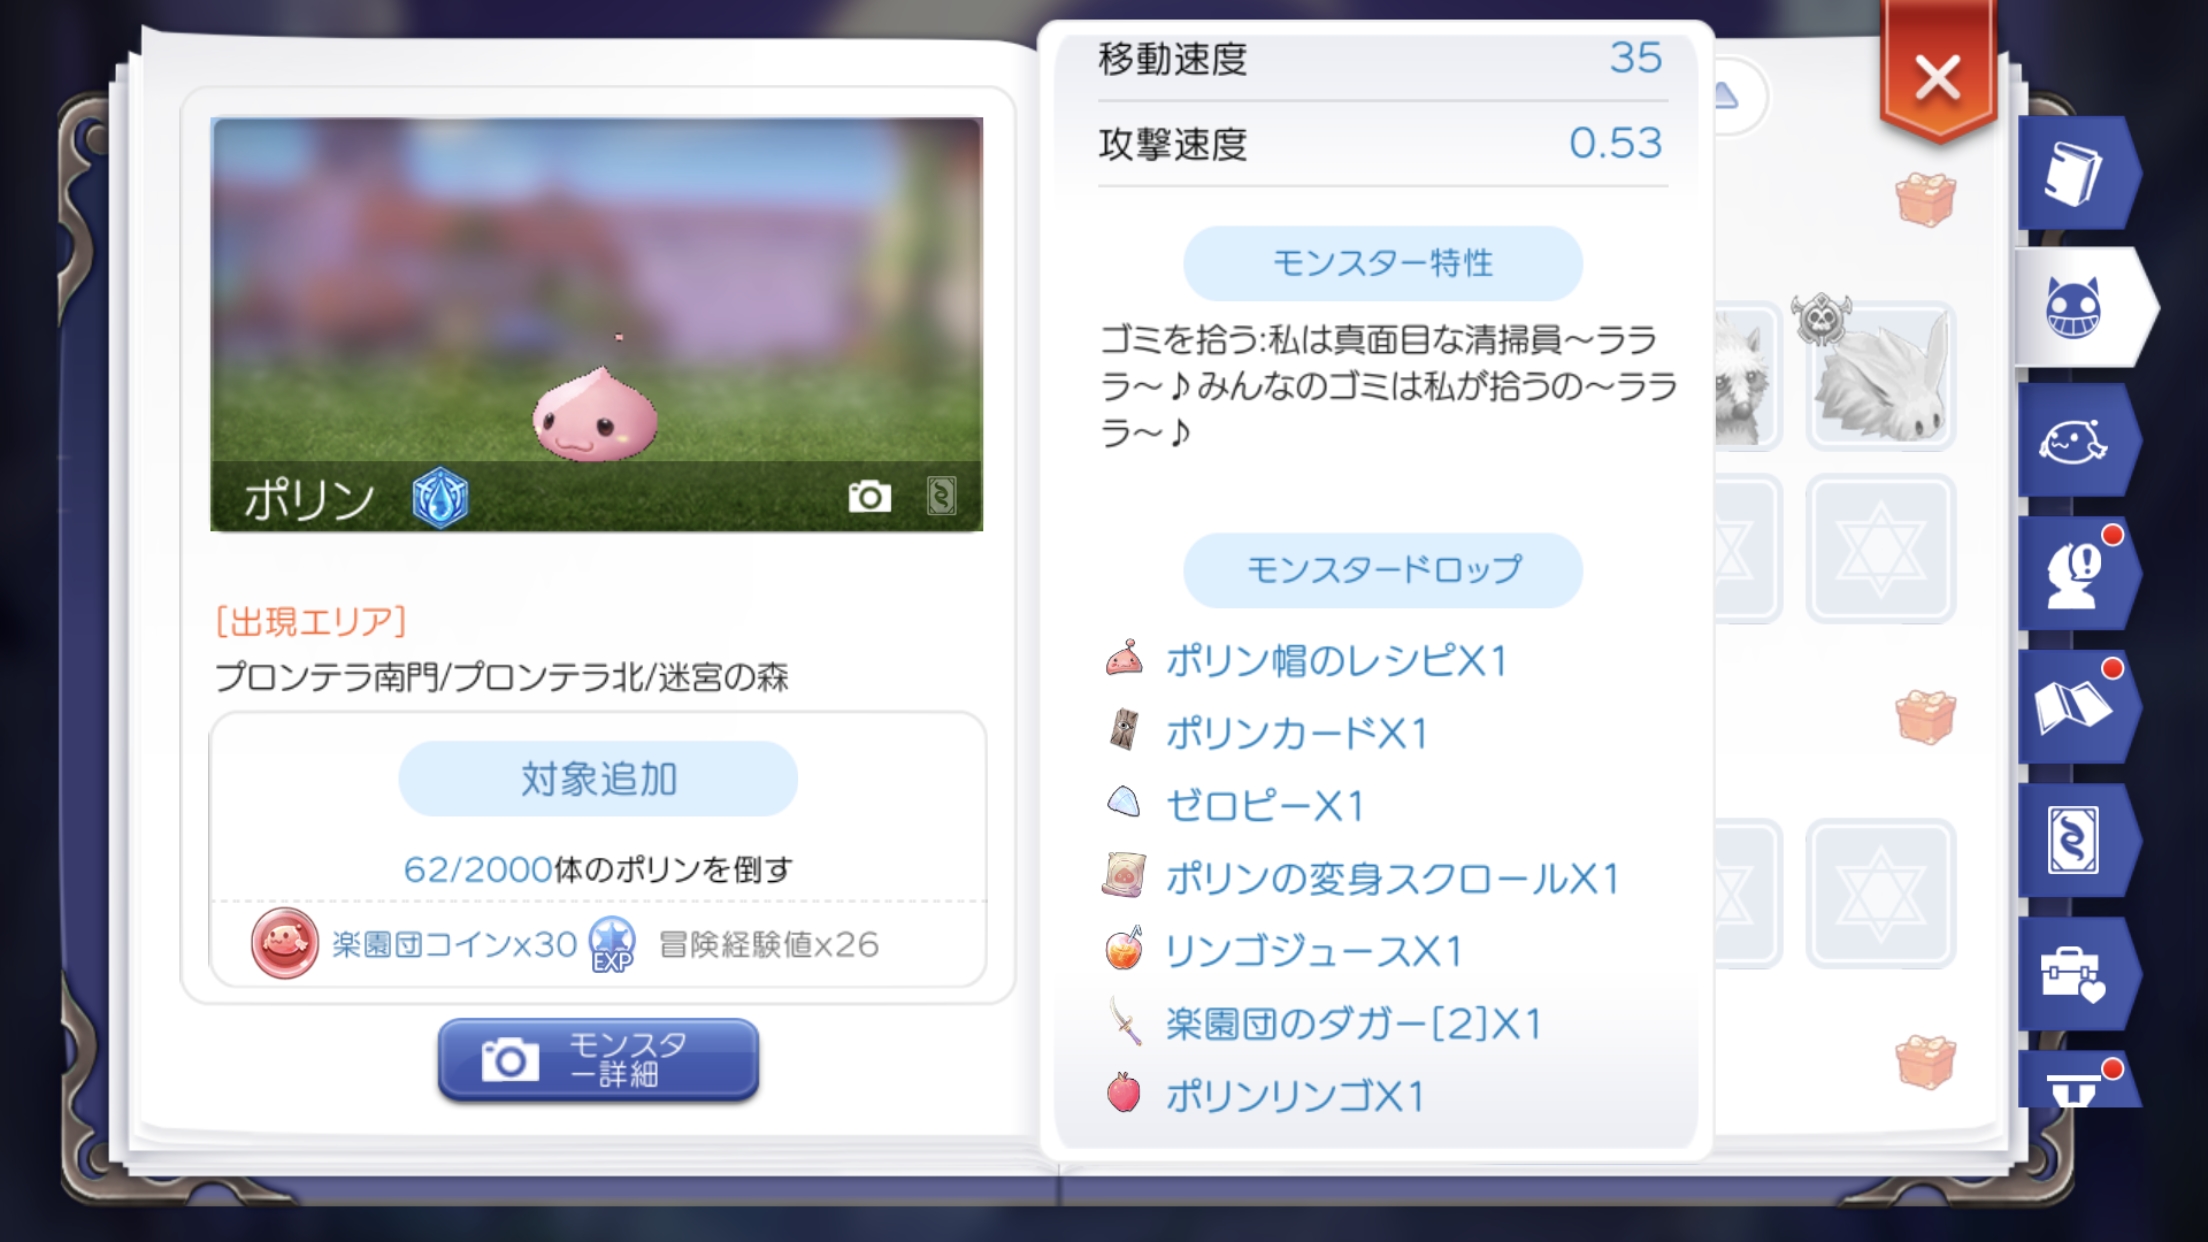This screenshot has height=1242, width=2208.
Task: Click the 楽園団コイン reward icon
Action: [x=285, y=943]
